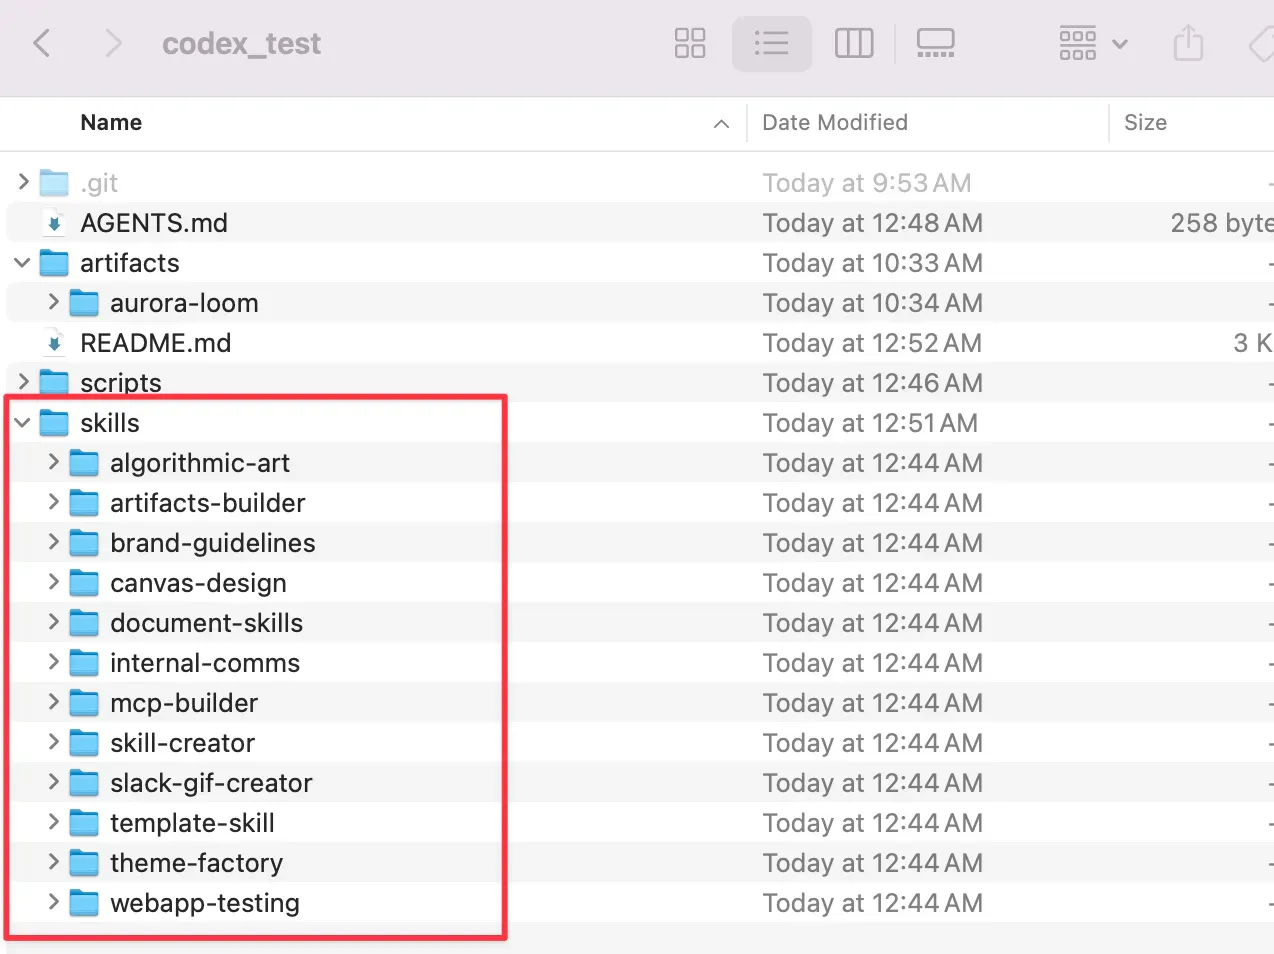Collapse the artifacts folder

(x=23, y=262)
